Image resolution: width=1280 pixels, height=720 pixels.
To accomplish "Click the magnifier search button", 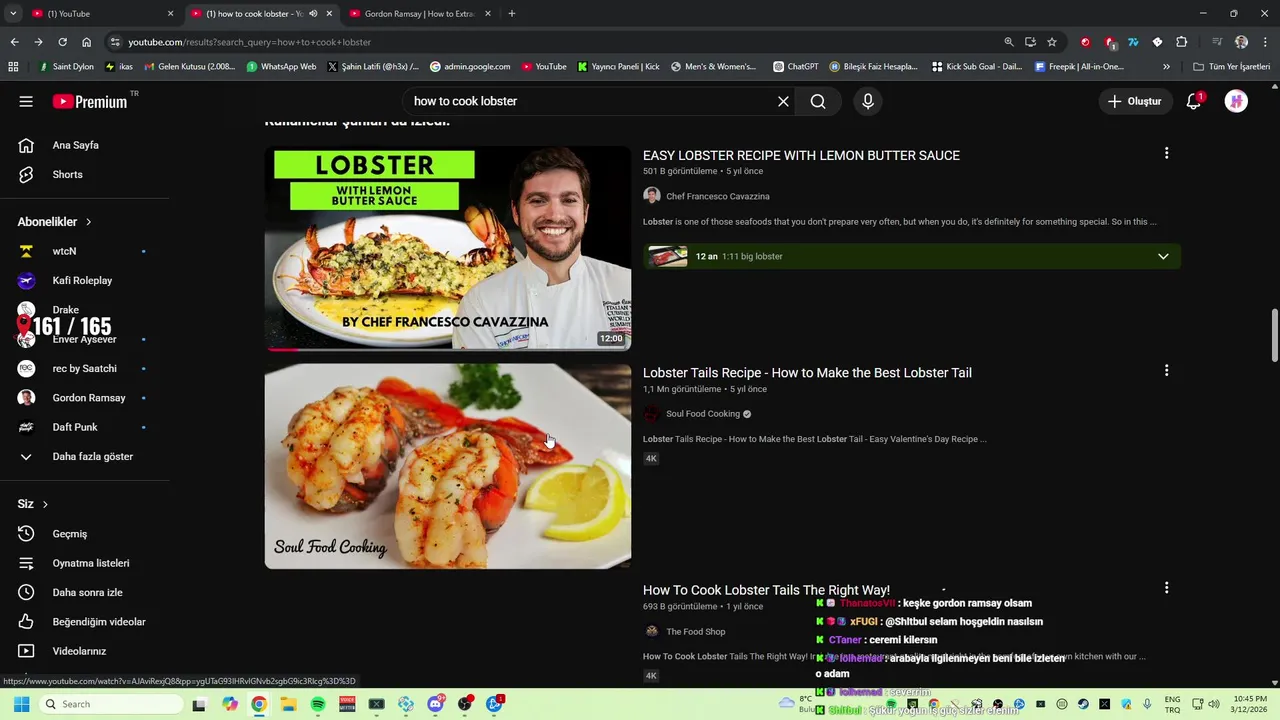I will tap(818, 101).
